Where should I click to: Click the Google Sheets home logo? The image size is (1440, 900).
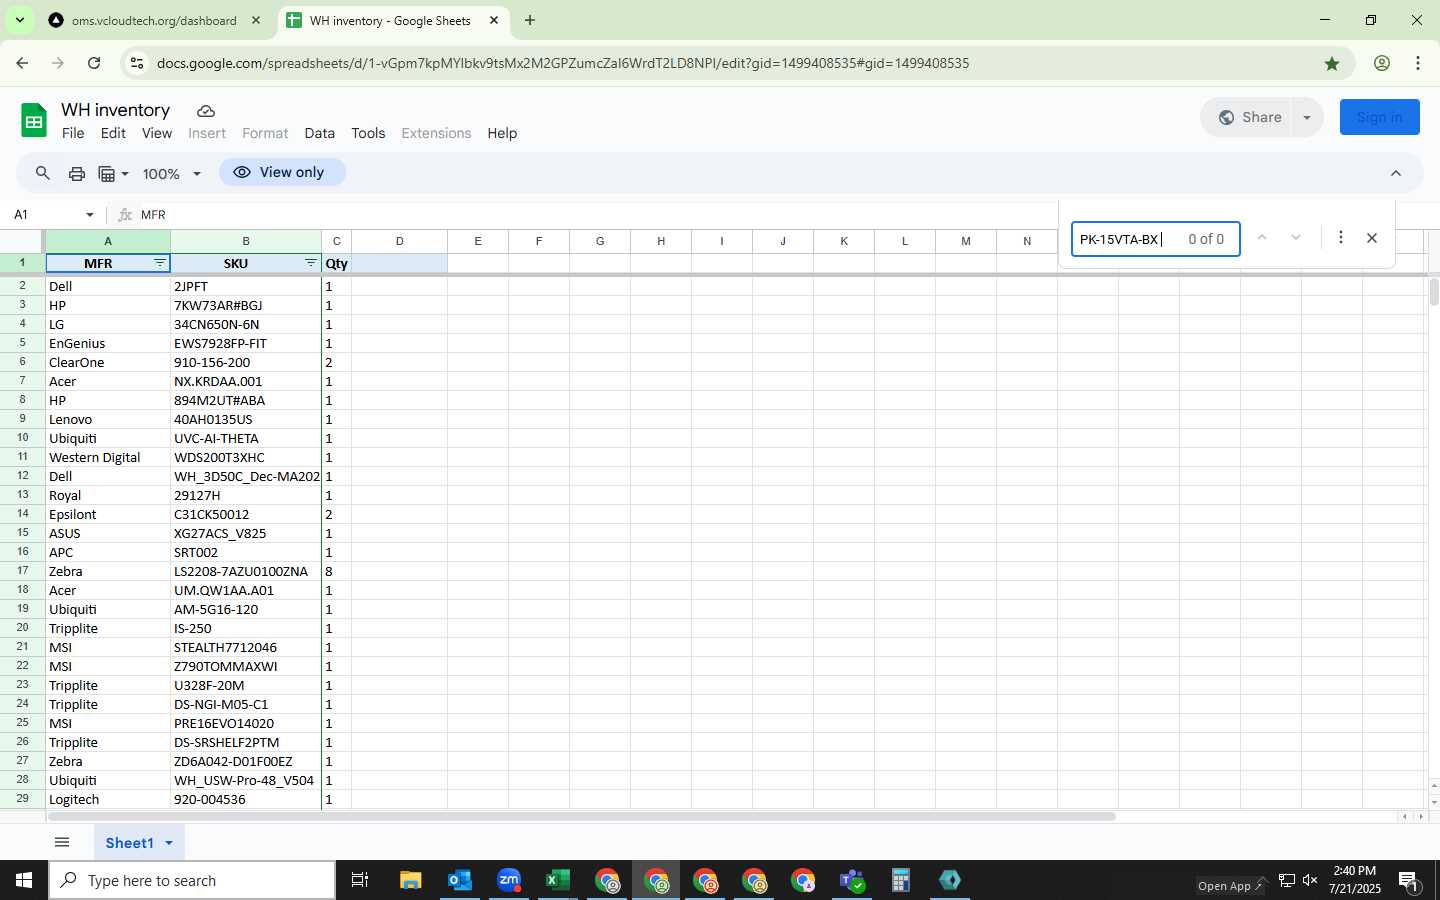34,121
